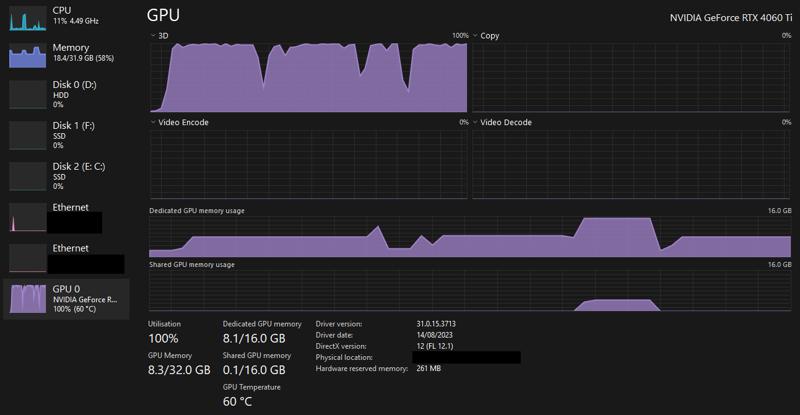Open Disk 2 (E: C:) SSD entry
The height and width of the screenshot is (415, 800).
(66, 176)
